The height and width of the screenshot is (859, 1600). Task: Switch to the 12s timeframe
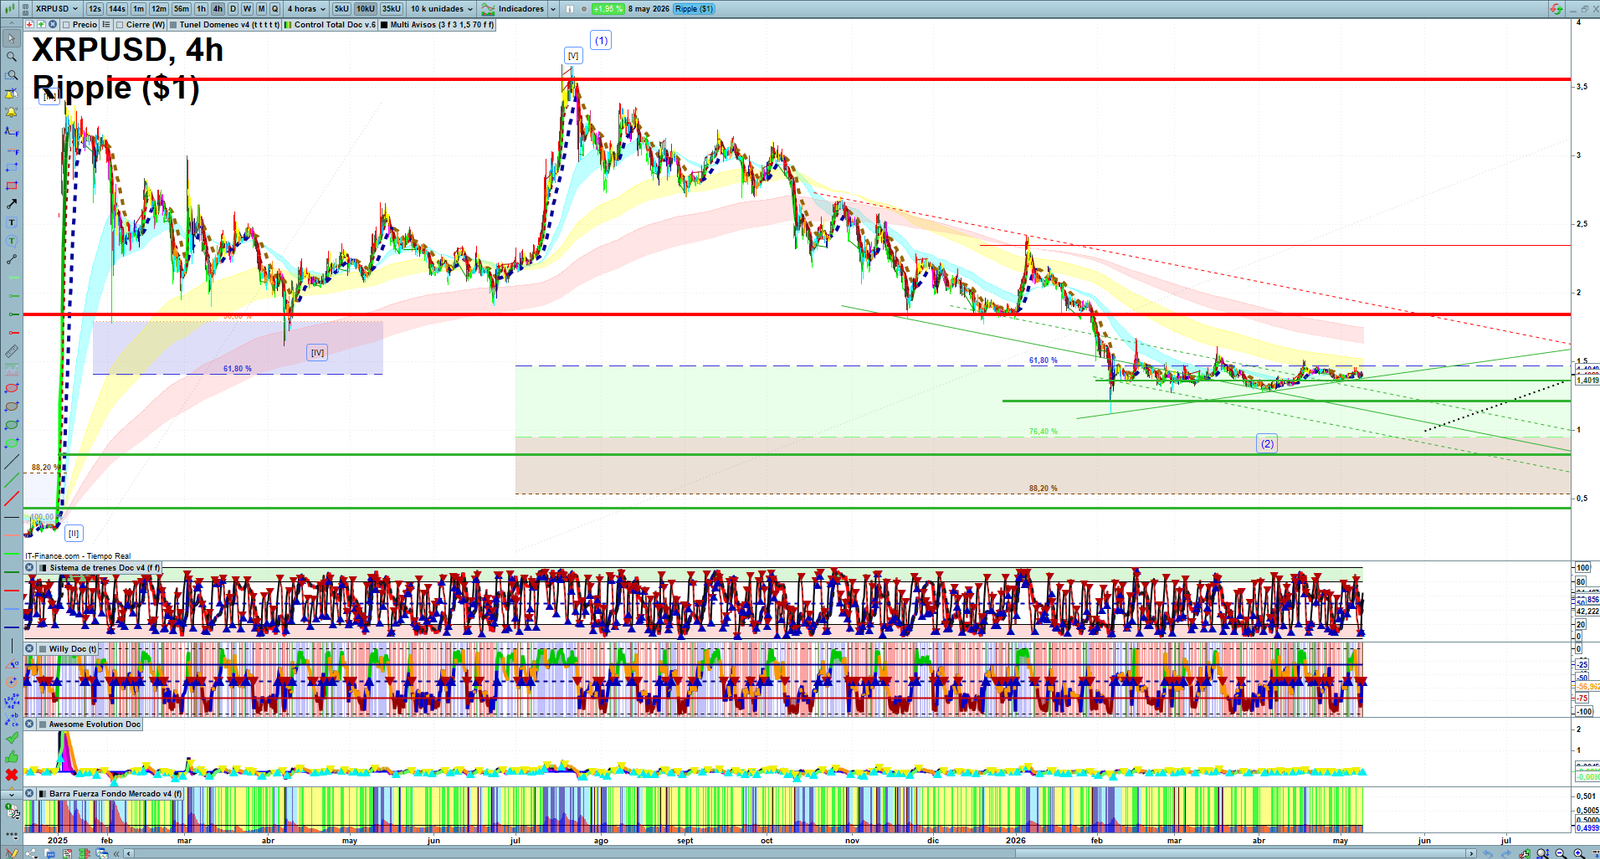[x=95, y=9]
